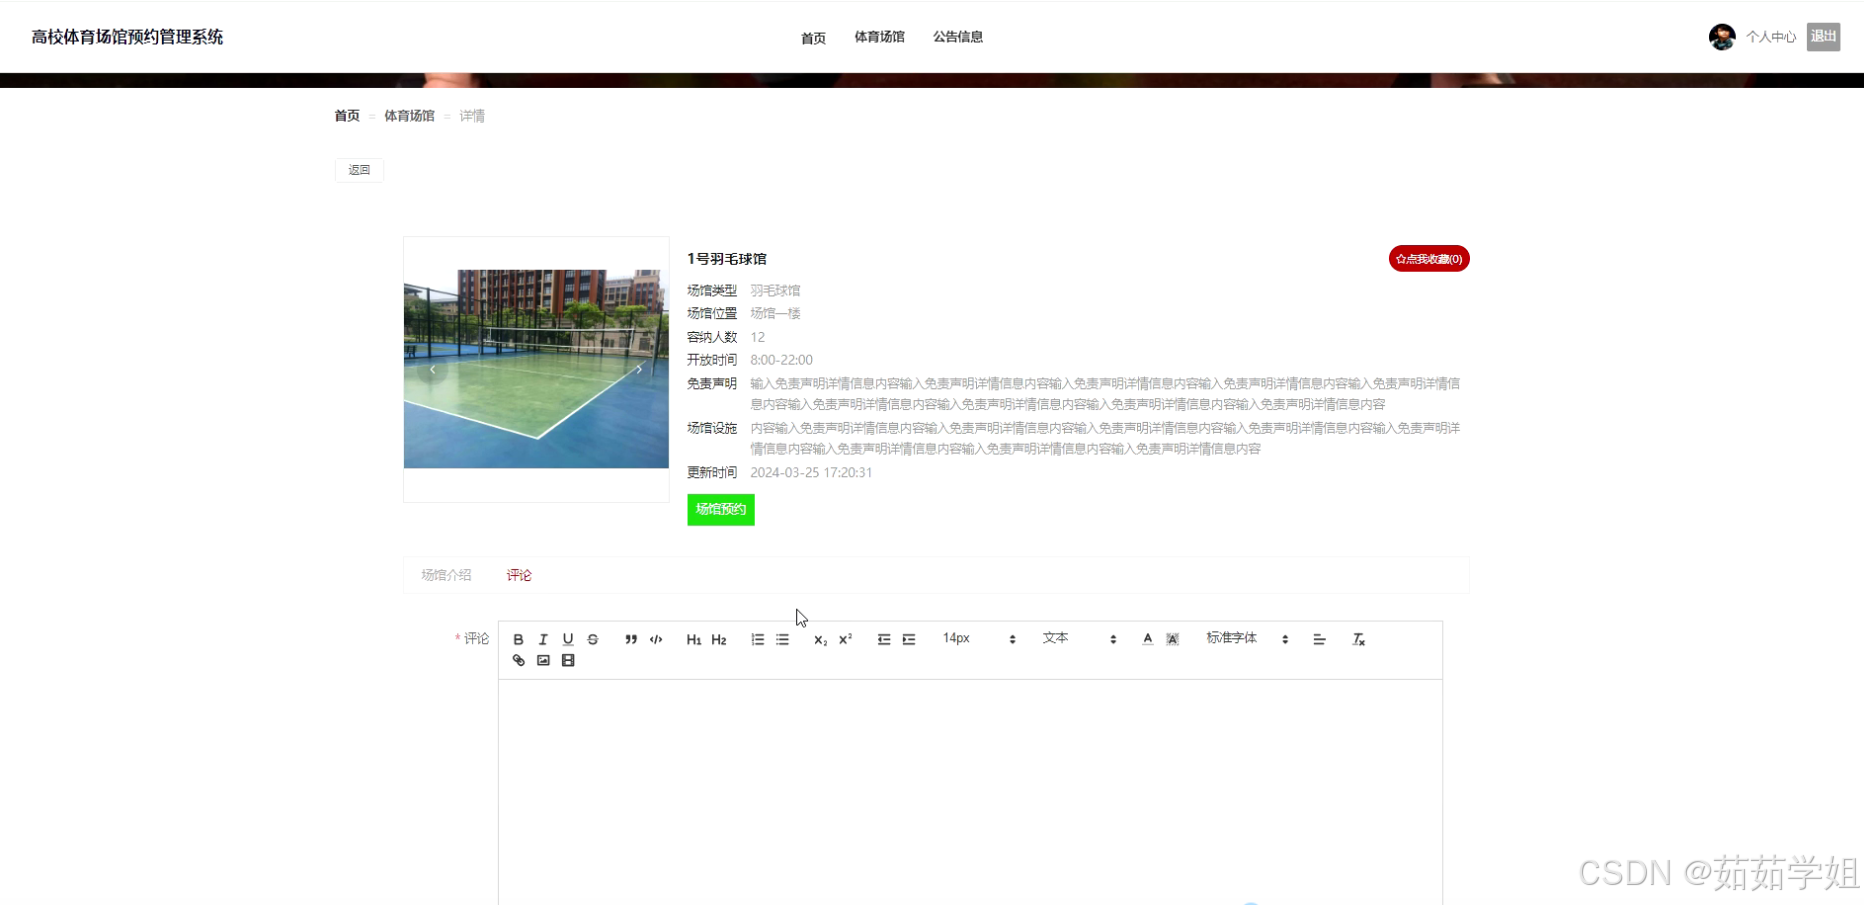This screenshot has width=1864, height=905.
Task: Click the venue name 1号羽毛球馆
Action: [727, 259]
